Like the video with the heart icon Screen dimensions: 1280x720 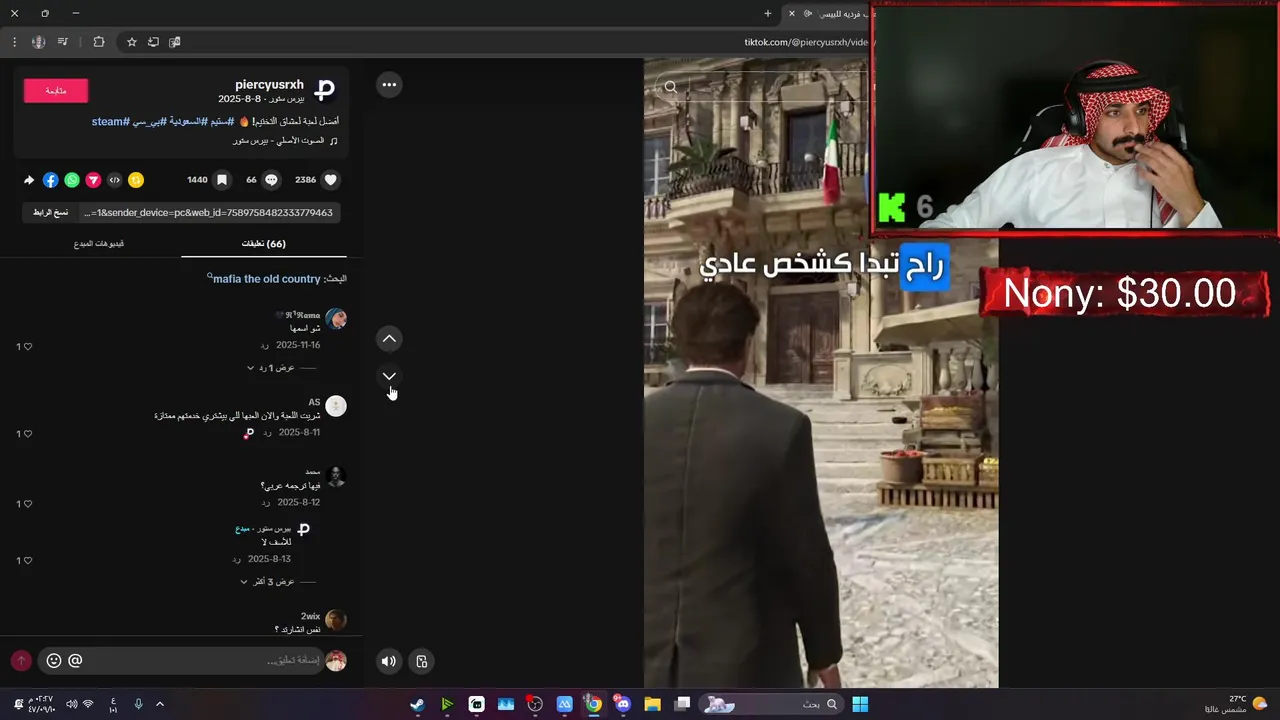pos(331,180)
